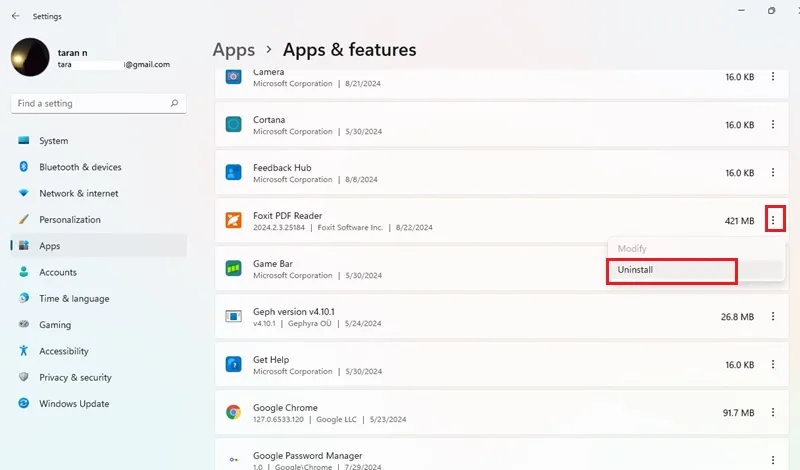Click the Game Bar app icon
800x470 pixels.
point(233,268)
